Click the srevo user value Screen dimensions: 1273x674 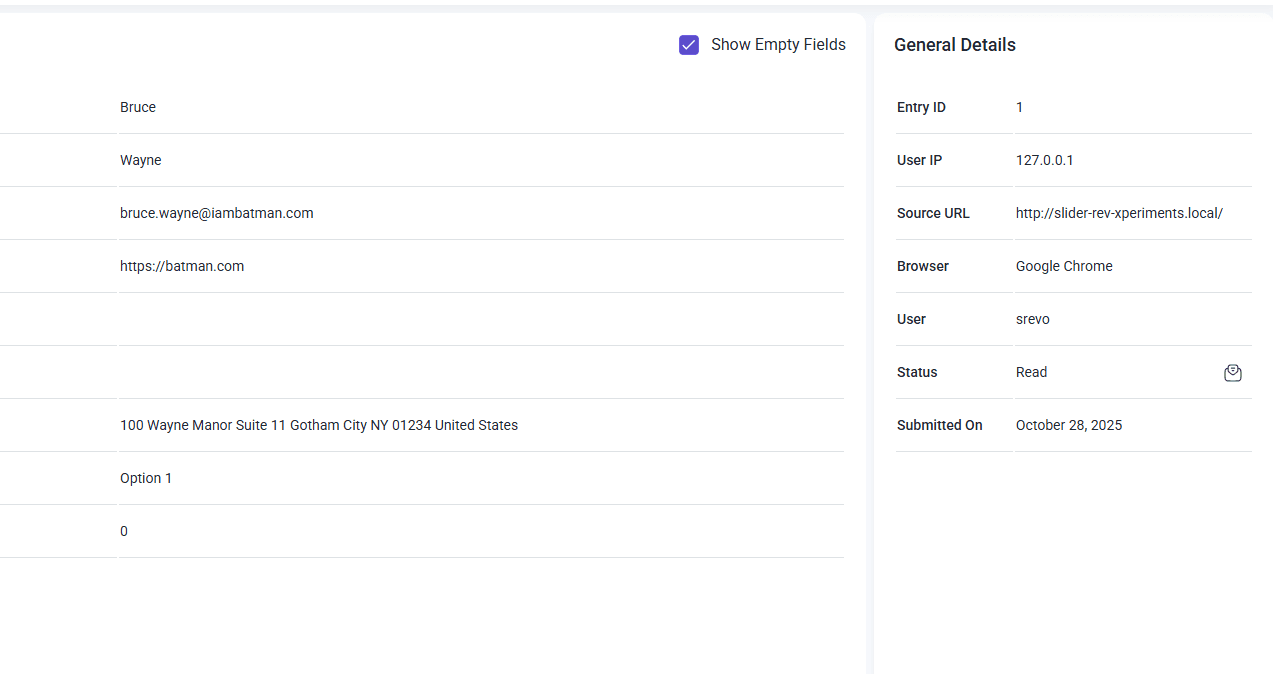(x=1032, y=319)
